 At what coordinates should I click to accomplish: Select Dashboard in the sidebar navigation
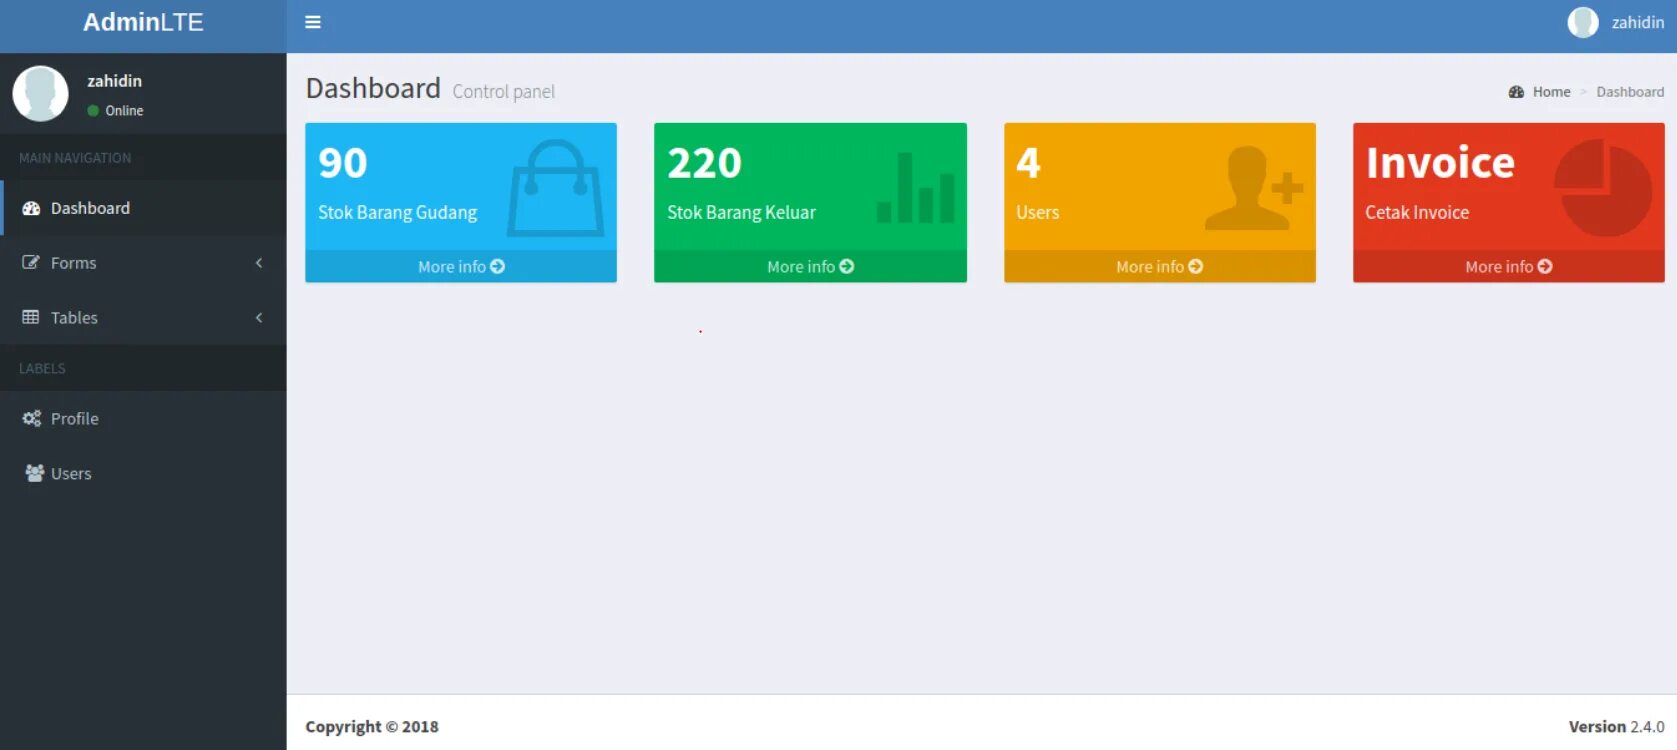coord(143,208)
